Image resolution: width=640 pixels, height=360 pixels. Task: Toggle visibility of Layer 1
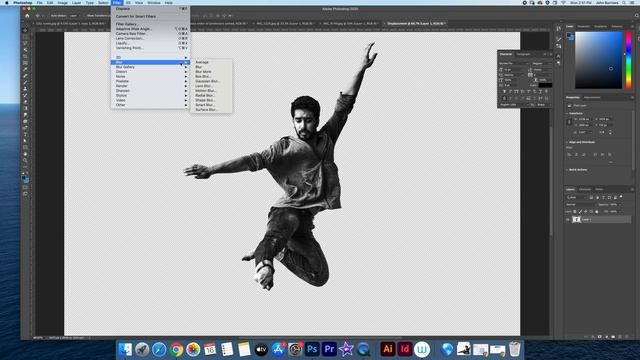pos(568,220)
